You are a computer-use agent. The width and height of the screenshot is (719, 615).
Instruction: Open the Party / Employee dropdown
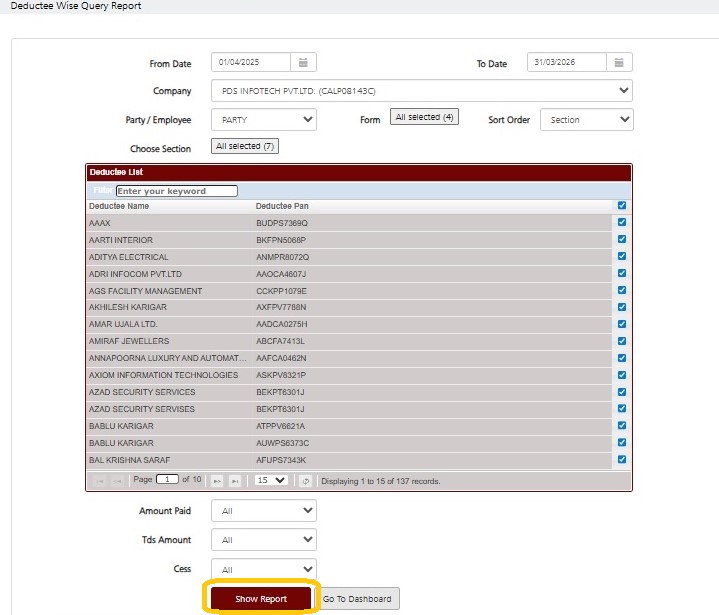click(264, 120)
